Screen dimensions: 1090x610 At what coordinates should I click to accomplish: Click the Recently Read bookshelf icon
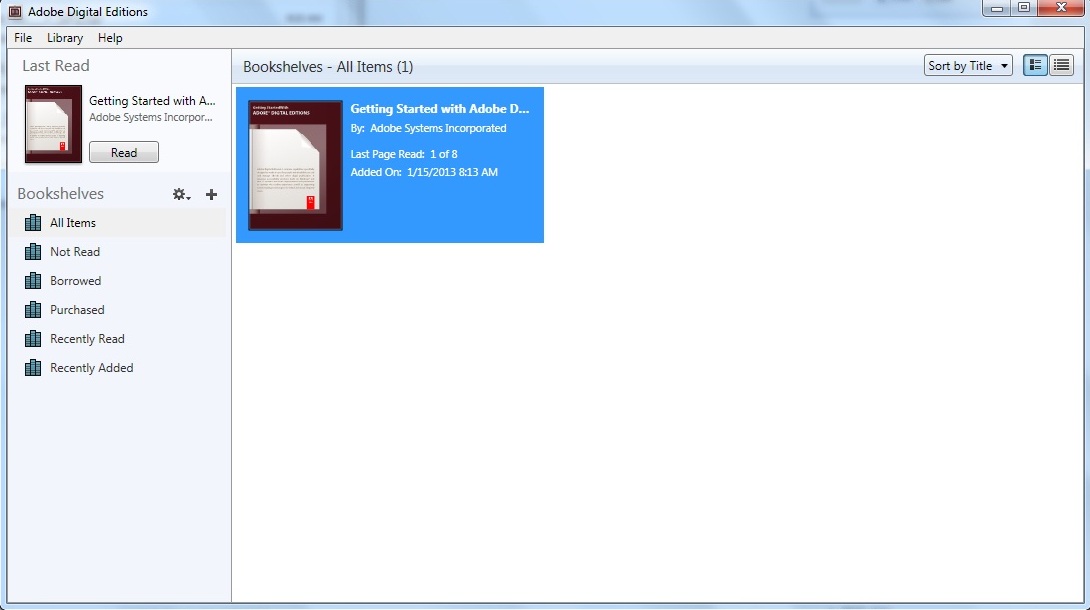(x=33, y=338)
